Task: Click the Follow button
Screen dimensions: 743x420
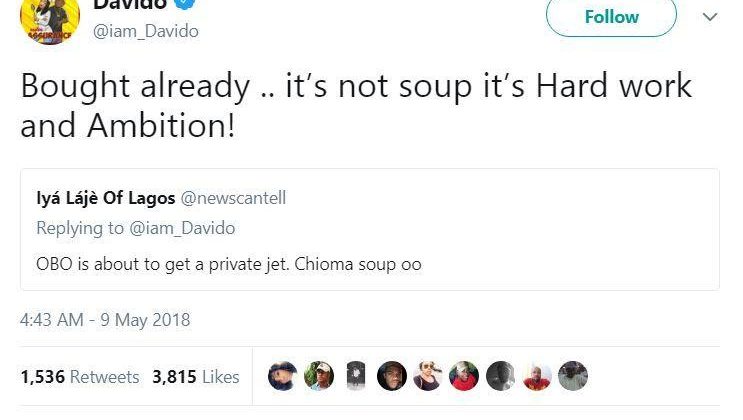Action: (611, 17)
